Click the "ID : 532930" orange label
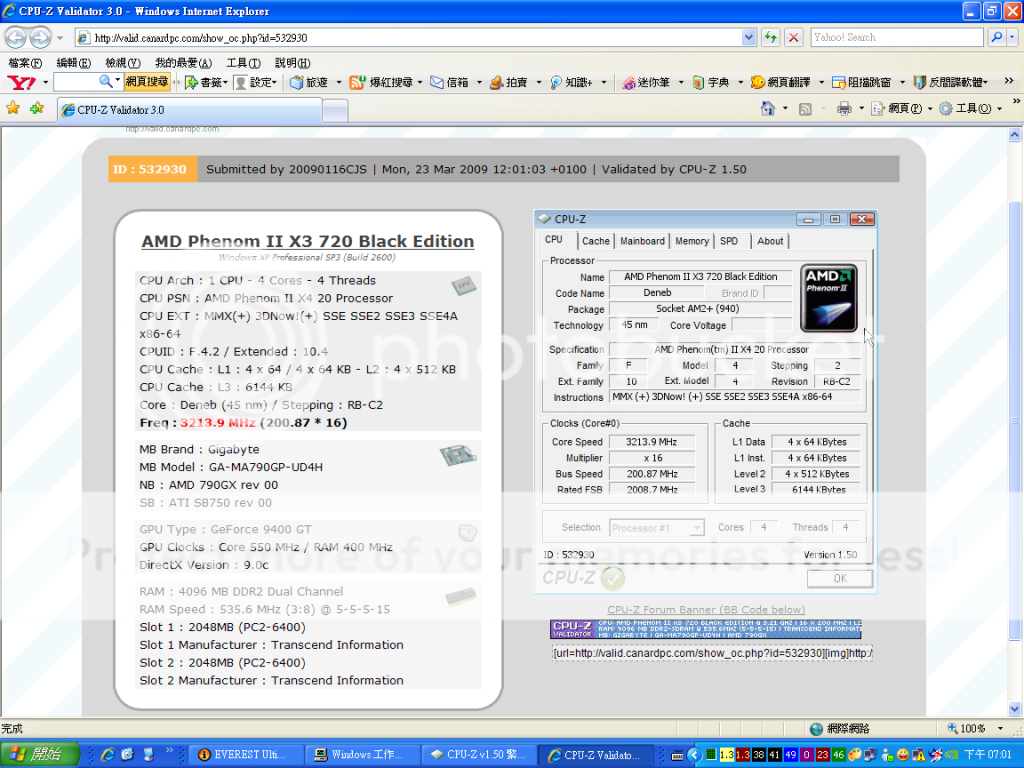 [152, 169]
